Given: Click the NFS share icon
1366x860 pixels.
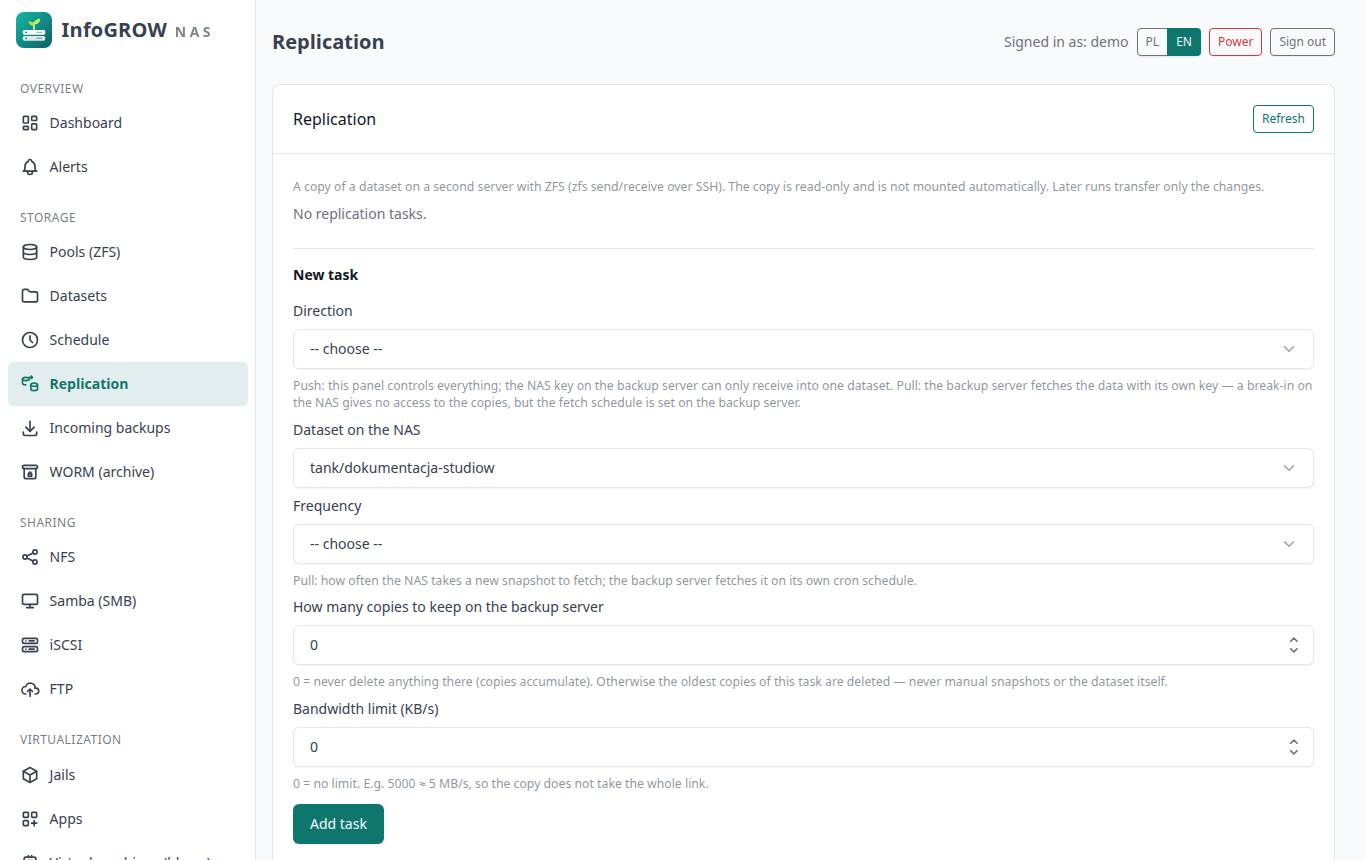Looking at the screenshot, I should 30,557.
